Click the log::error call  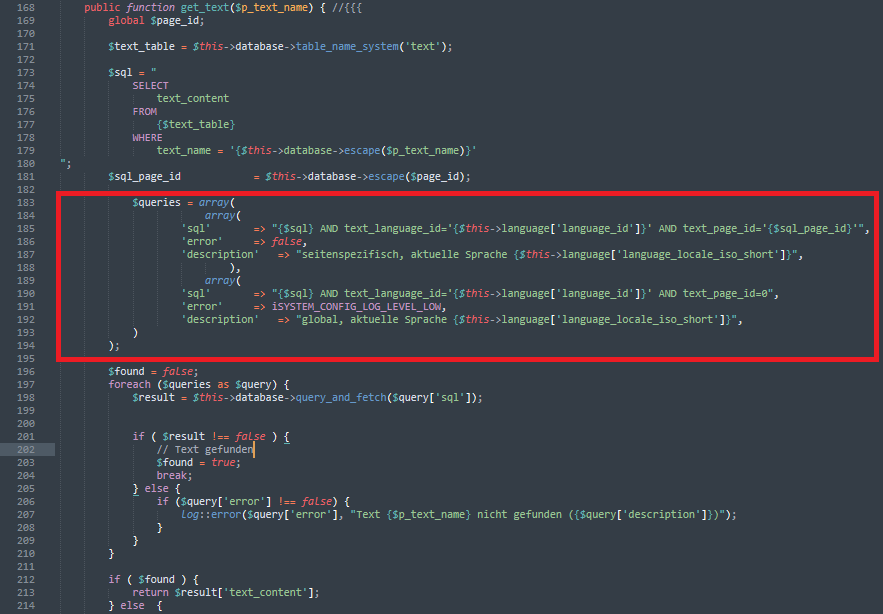(x=216, y=514)
